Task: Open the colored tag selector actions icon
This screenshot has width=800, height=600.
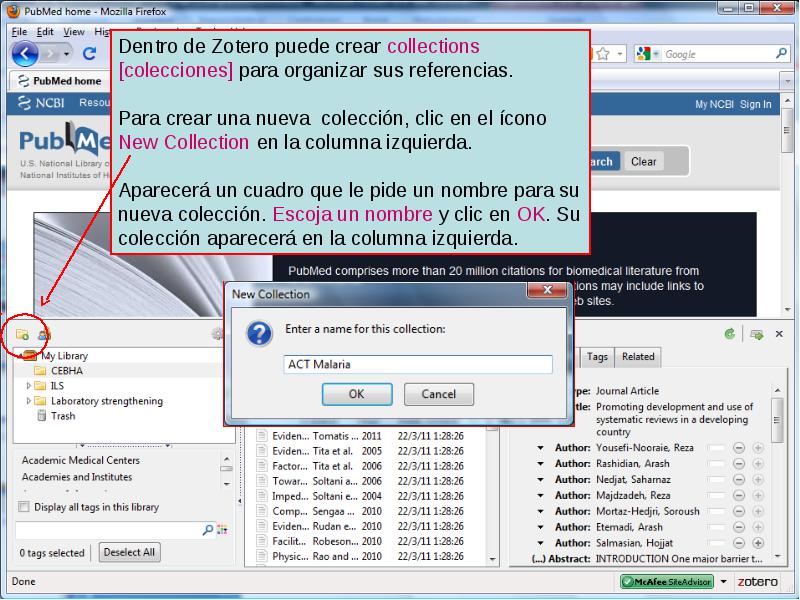Action: tap(222, 530)
